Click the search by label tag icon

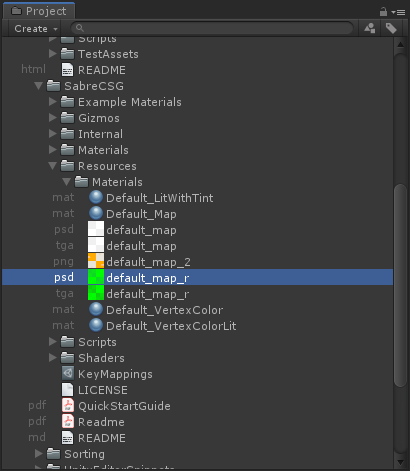click(391, 28)
